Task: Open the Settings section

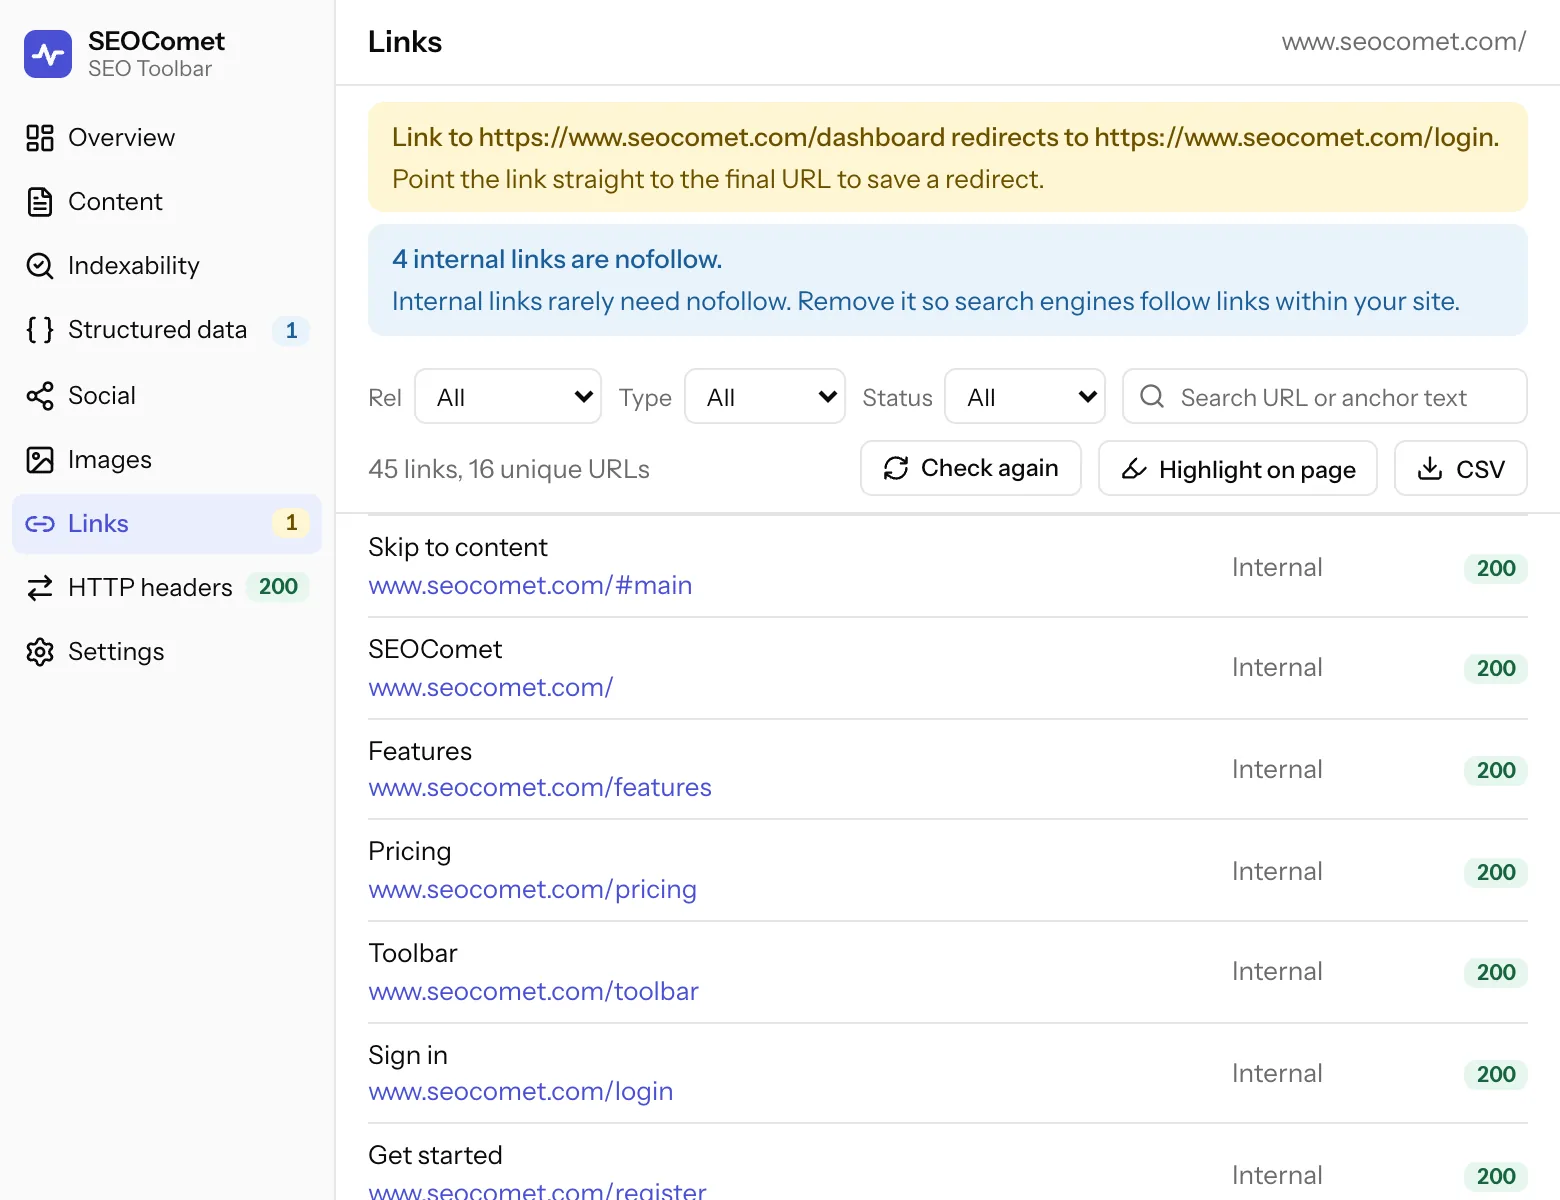Action: click(167, 652)
